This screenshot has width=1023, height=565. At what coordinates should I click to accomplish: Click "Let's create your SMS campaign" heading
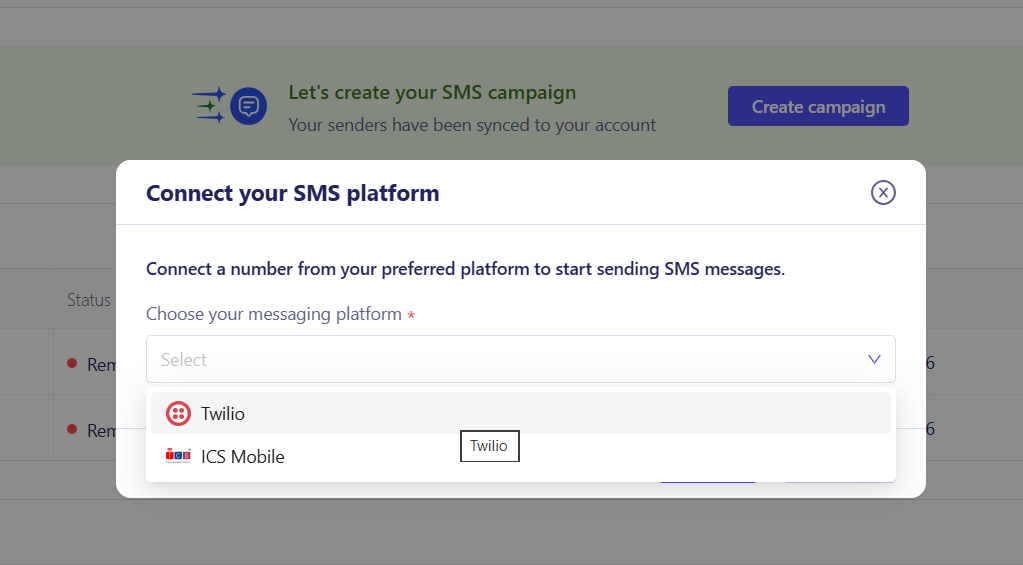[x=432, y=93]
